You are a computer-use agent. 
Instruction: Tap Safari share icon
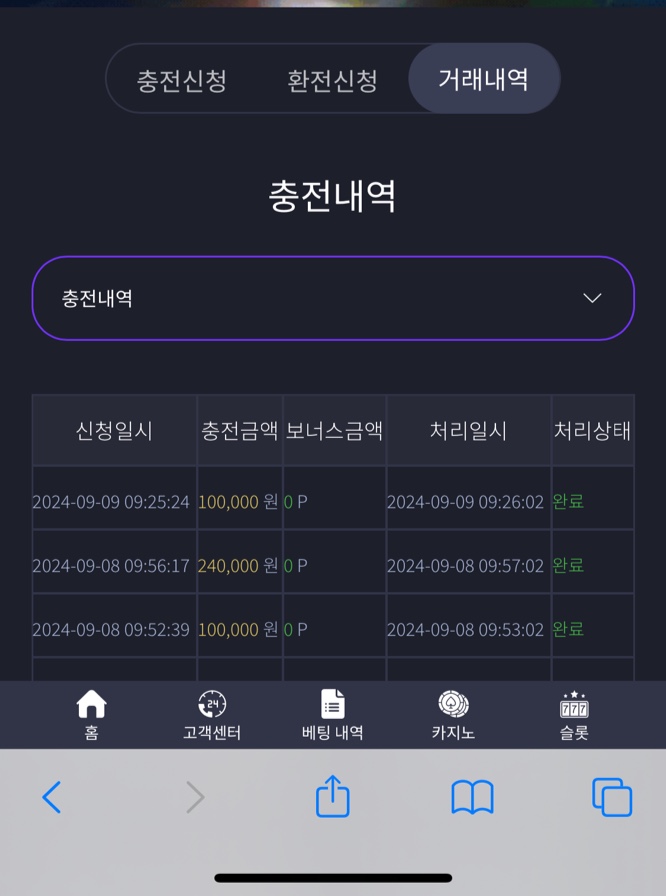332,795
